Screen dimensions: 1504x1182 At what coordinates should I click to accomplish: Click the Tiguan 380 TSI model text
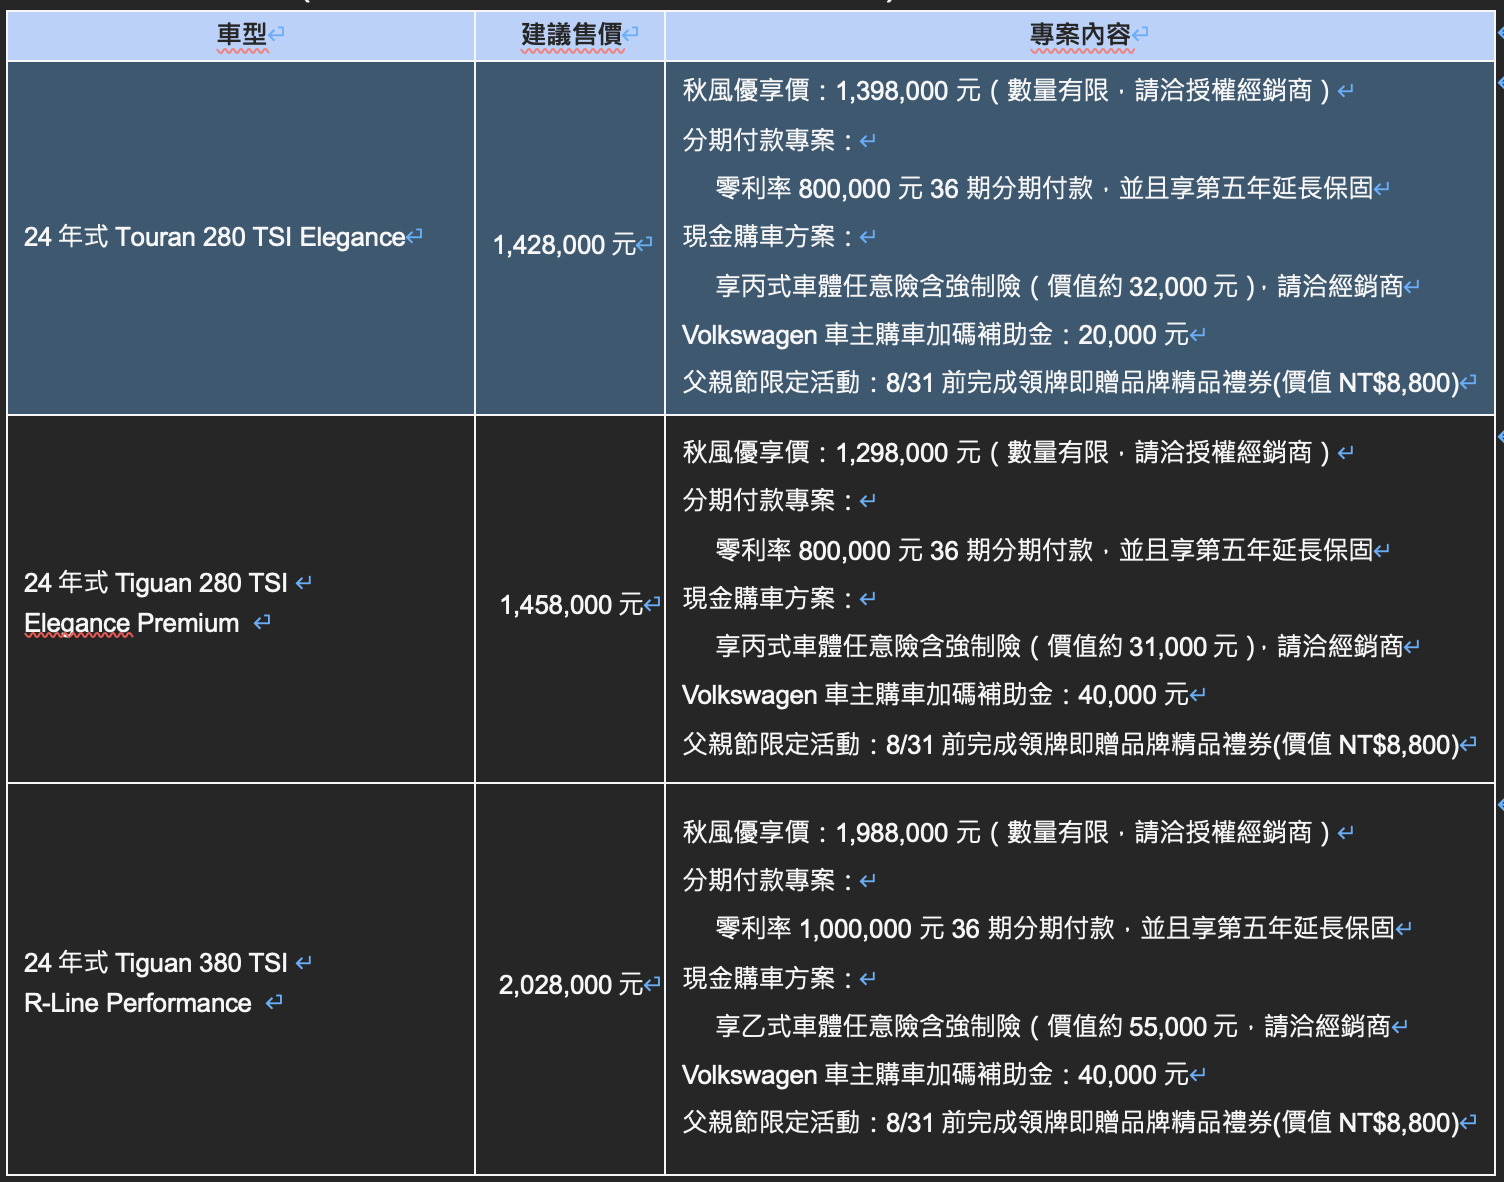tap(156, 963)
